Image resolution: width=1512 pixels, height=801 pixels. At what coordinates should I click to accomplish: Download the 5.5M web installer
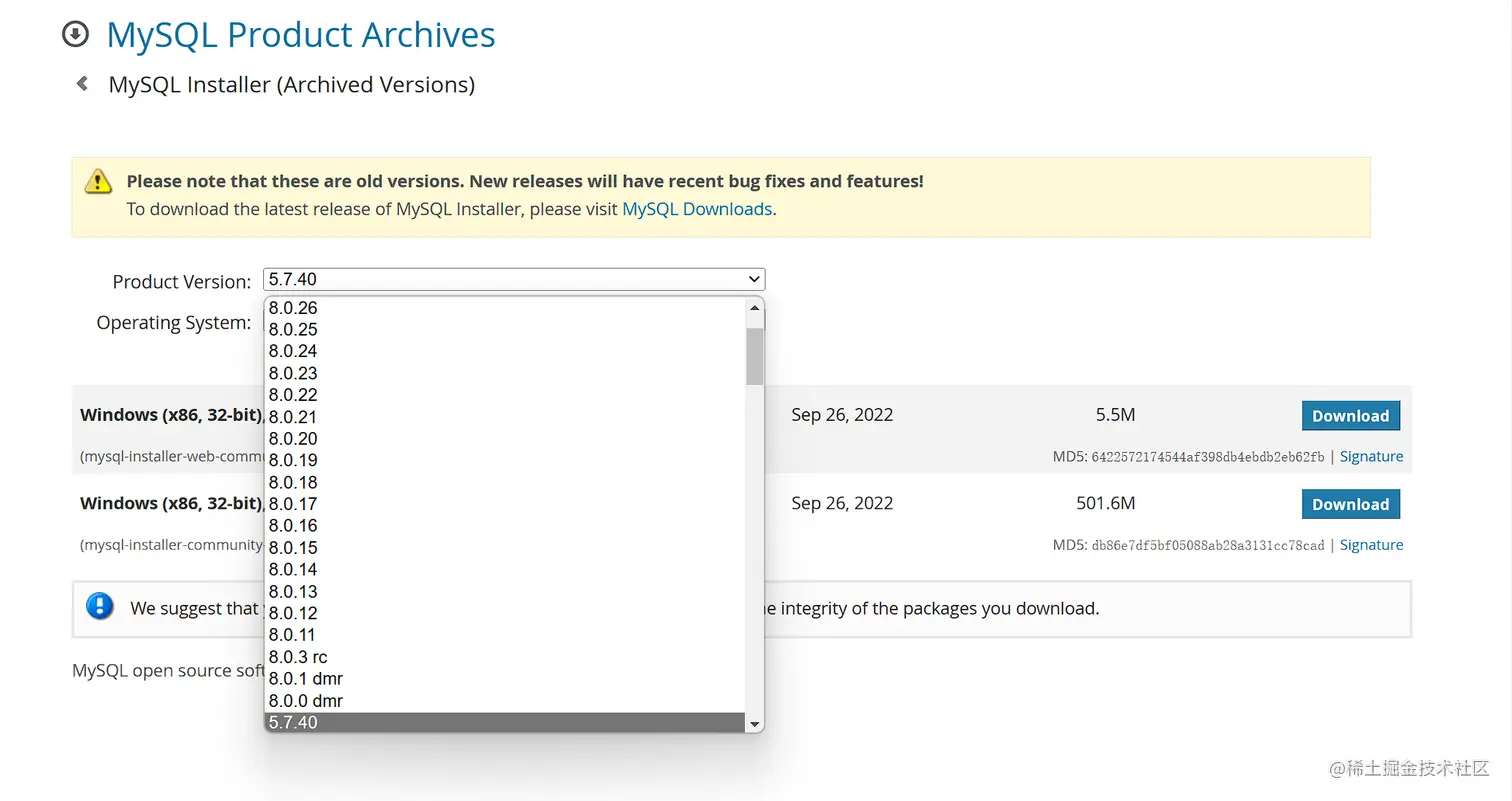pyautogui.click(x=1351, y=416)
